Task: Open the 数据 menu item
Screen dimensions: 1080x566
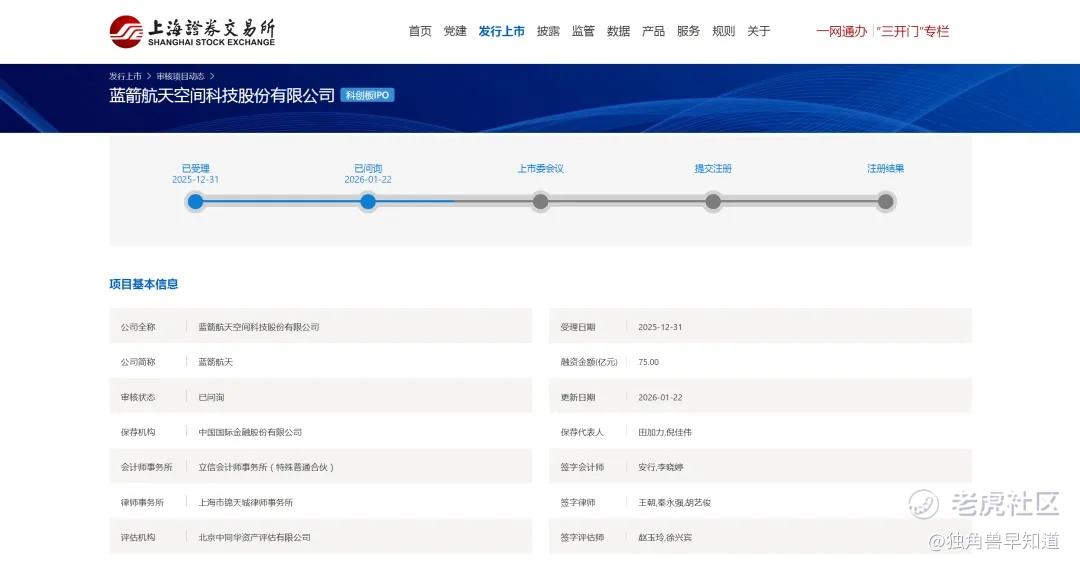Action: click(x=618, y=31)
